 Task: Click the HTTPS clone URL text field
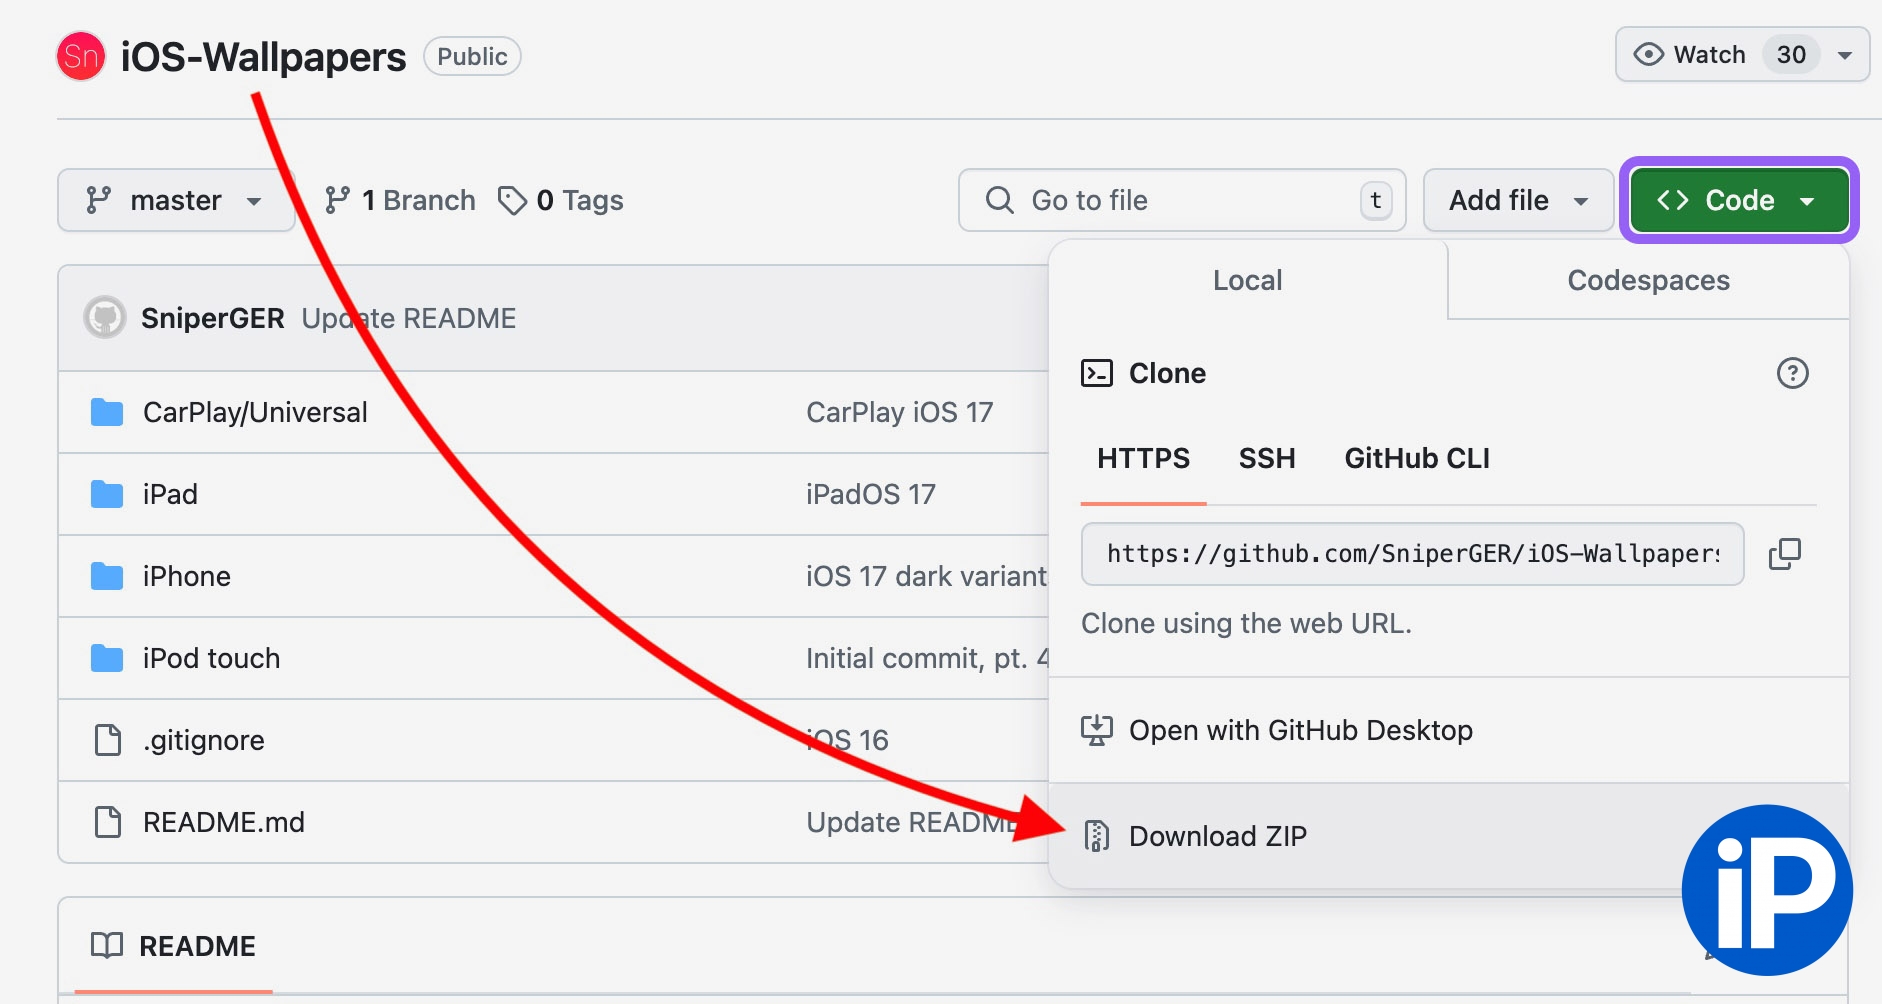pyautogui.click(x=1412, y=554)
